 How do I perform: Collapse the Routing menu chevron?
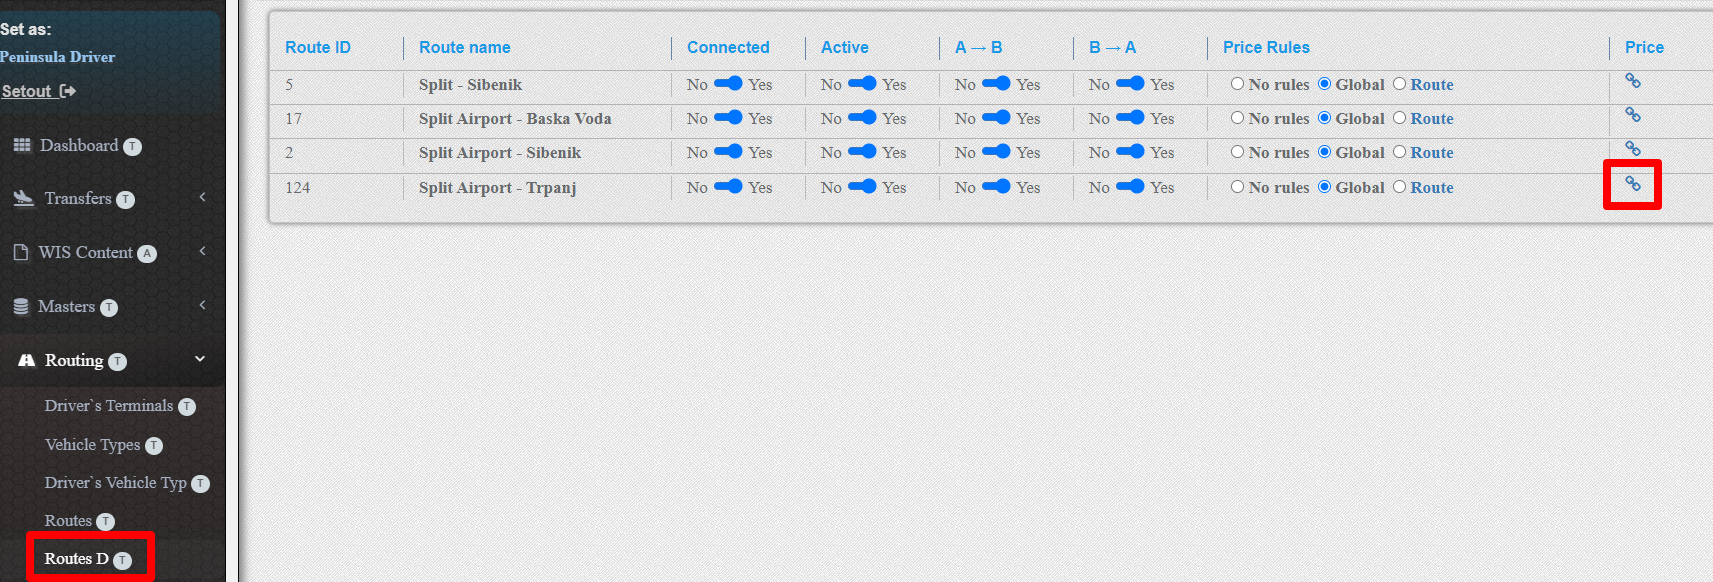click(x=200, y=359)
